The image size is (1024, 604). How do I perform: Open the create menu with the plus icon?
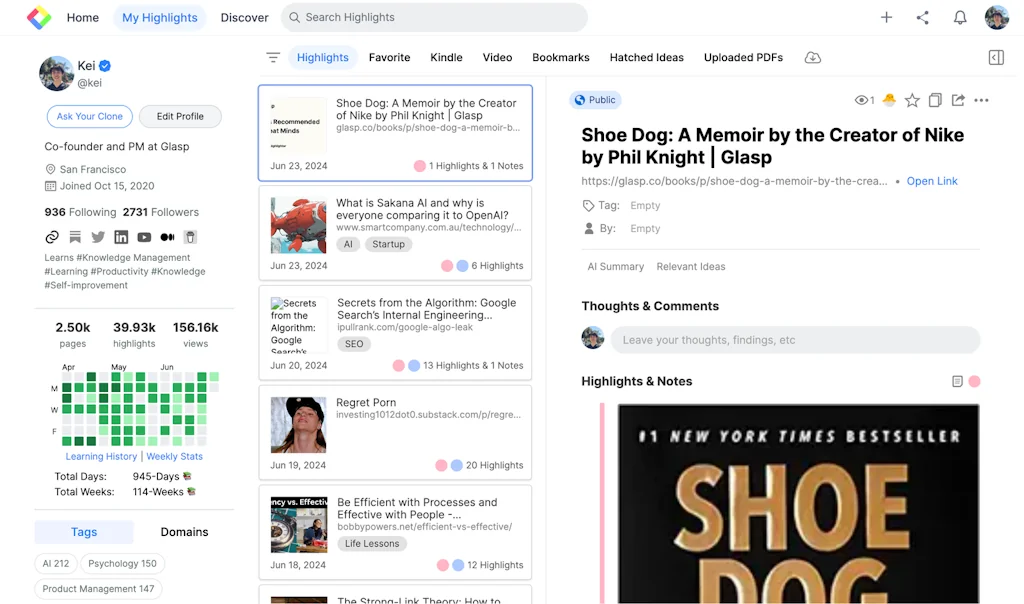click(886, 17)
